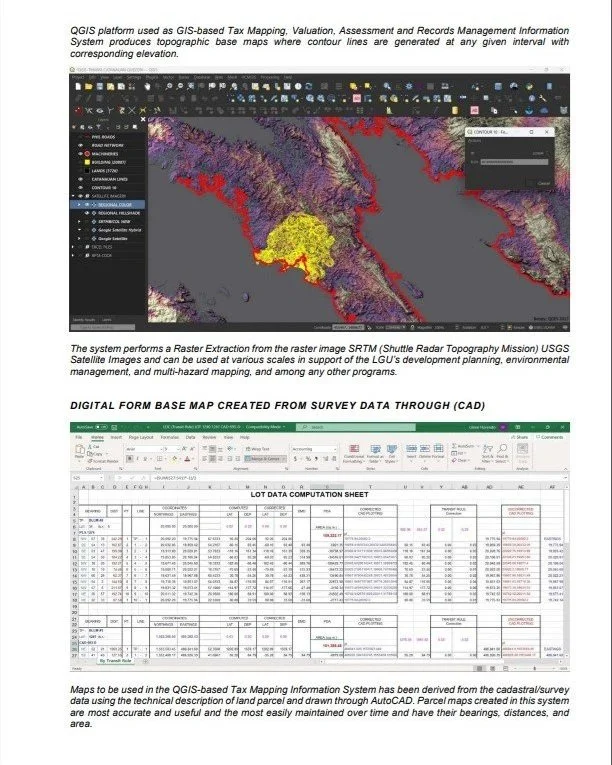The image size is (612, 765).
Task: Switch to Excel Page Layout tab
Action: [141, 438]
